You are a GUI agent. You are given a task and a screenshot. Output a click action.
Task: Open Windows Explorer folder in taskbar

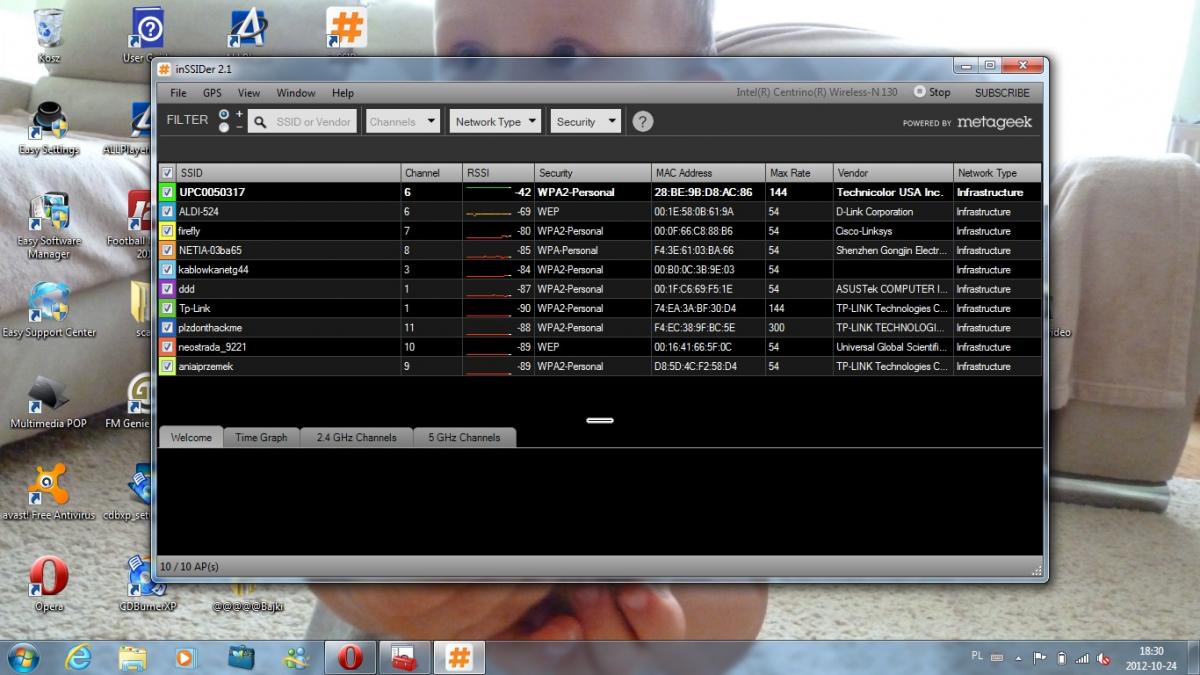[132, 657]
